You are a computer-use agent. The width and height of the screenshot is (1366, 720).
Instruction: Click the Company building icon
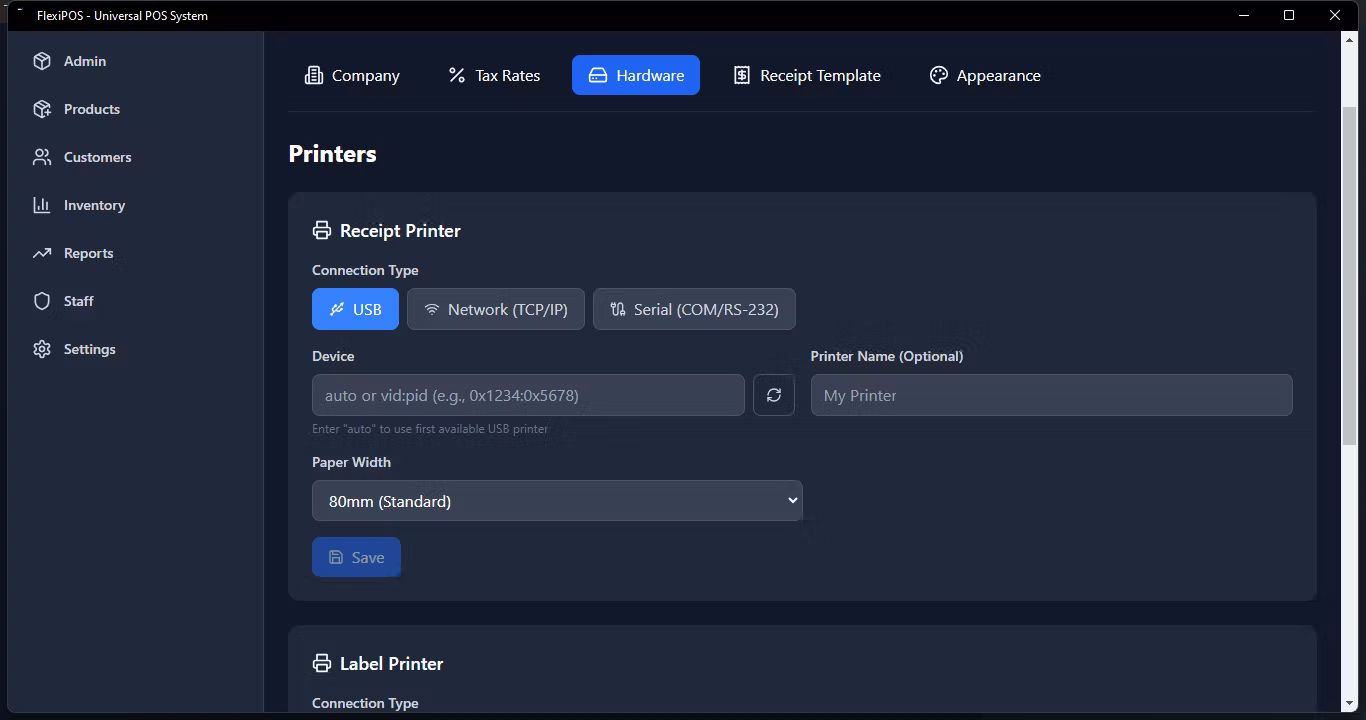tap(314, 75)
